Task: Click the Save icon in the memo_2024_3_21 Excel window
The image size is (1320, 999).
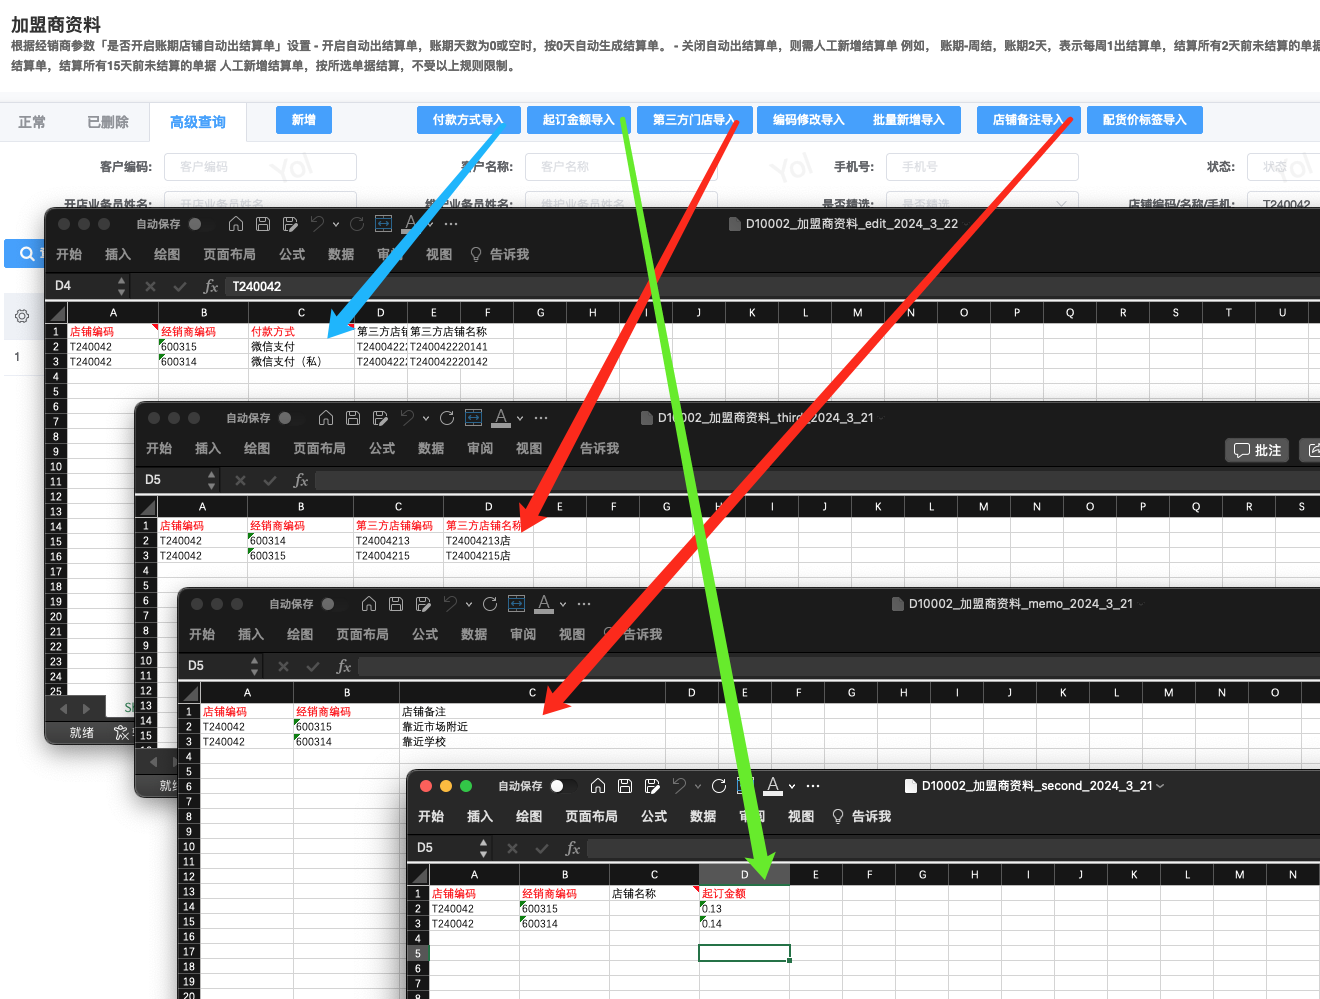Action: click(396, 604)
